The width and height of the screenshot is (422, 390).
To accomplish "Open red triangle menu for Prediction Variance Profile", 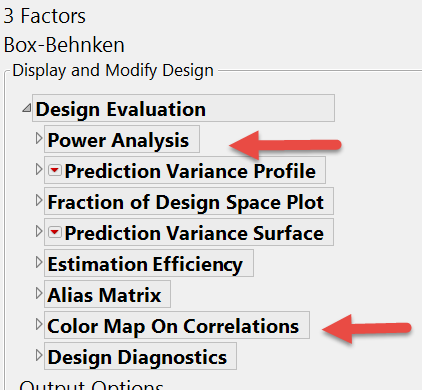I will 55,170.
